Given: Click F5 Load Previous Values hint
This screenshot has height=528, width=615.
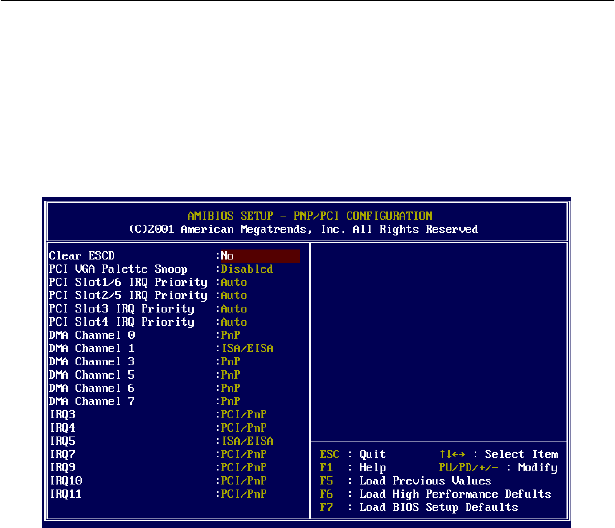Looking at the screenshot, I should click(405, 481).
